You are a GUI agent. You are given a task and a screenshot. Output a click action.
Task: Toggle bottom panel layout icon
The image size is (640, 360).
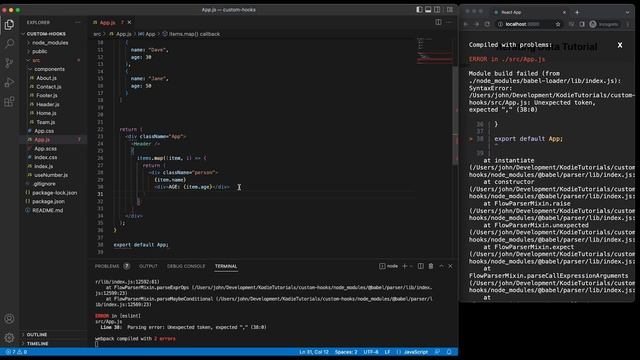tap(428, 9)
